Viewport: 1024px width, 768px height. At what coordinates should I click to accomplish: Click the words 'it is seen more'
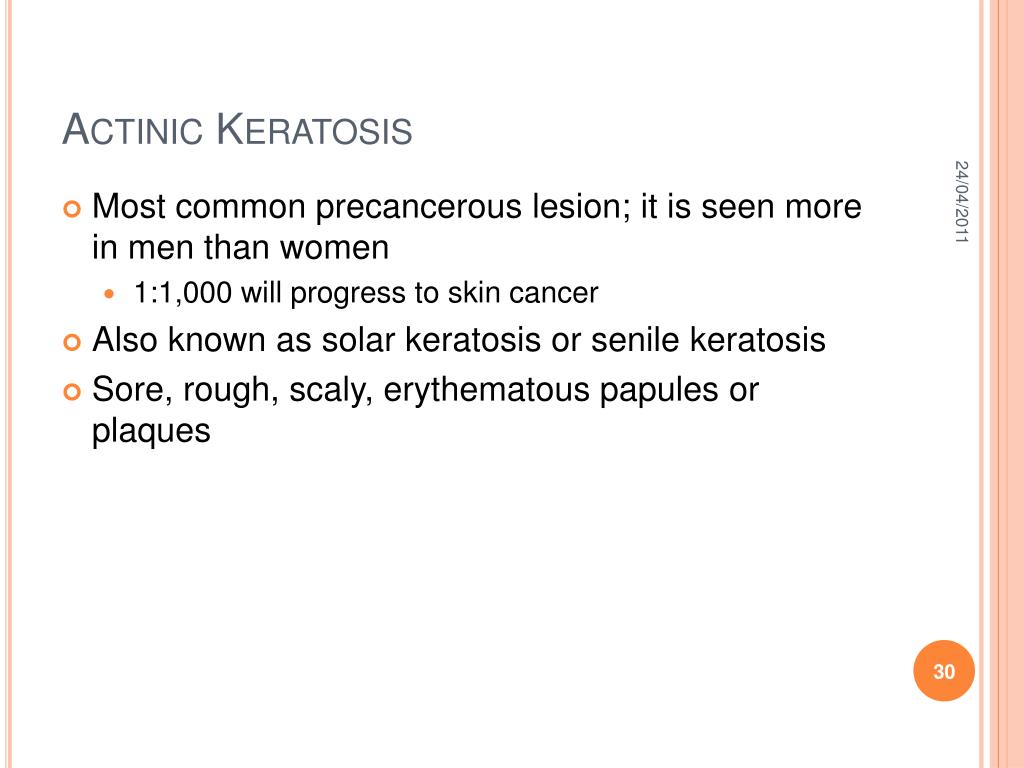click(x=751, y=206)
